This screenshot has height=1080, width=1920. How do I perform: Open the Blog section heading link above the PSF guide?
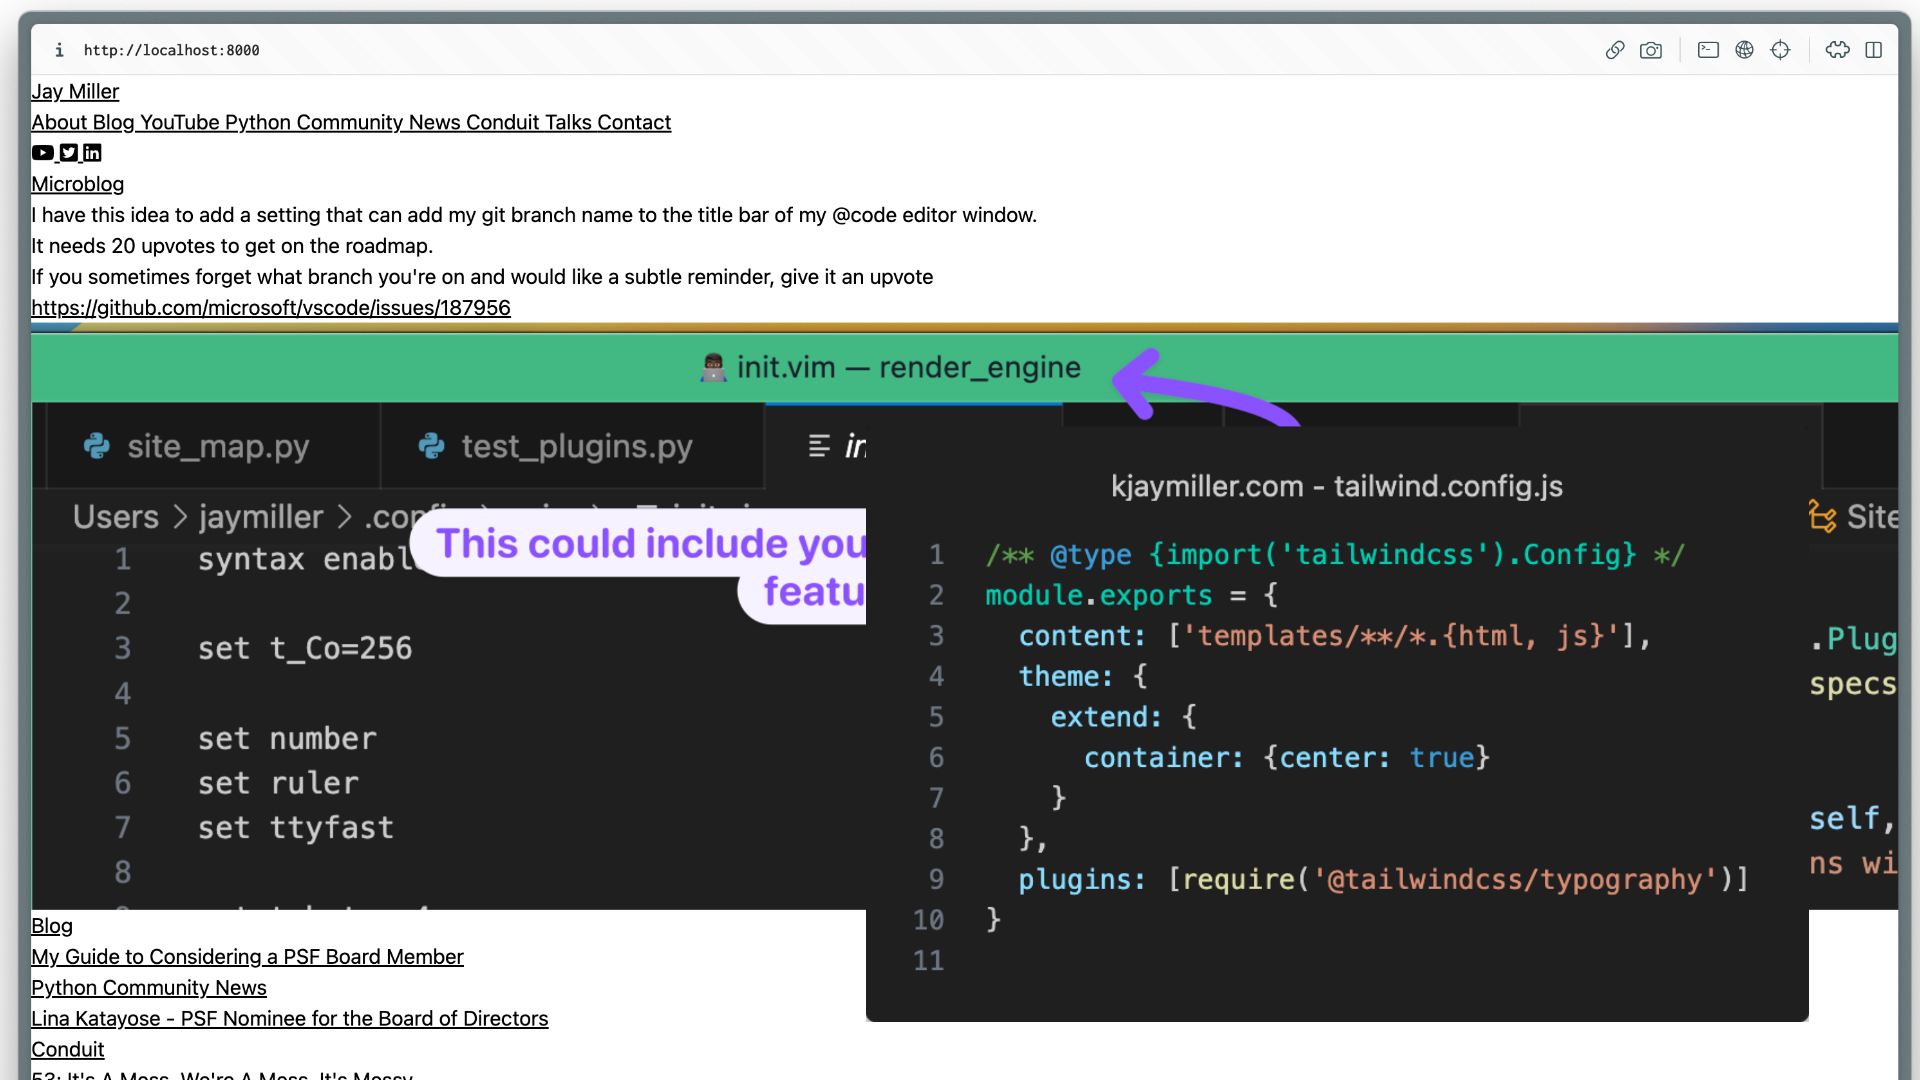point(52,926)
